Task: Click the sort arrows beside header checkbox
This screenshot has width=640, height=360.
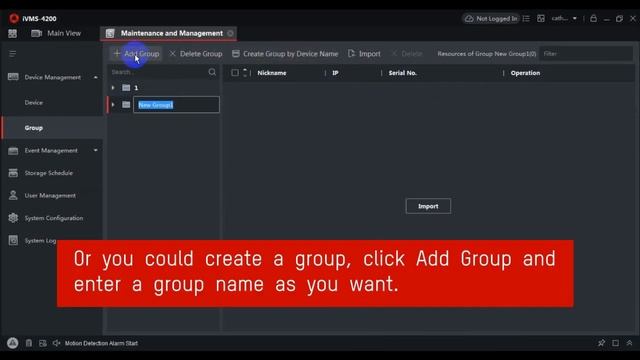Action: coord(245,73)
